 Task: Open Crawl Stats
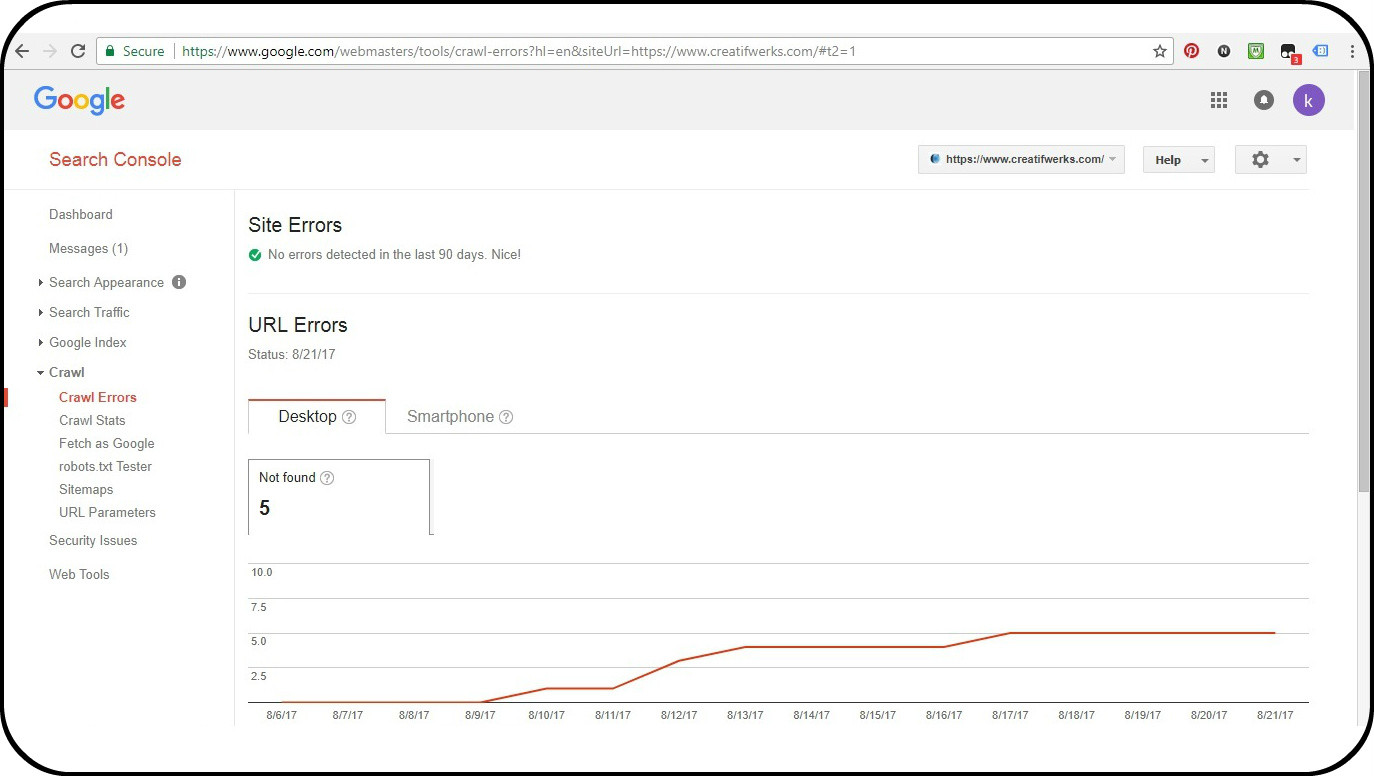(x=92, y=421)
